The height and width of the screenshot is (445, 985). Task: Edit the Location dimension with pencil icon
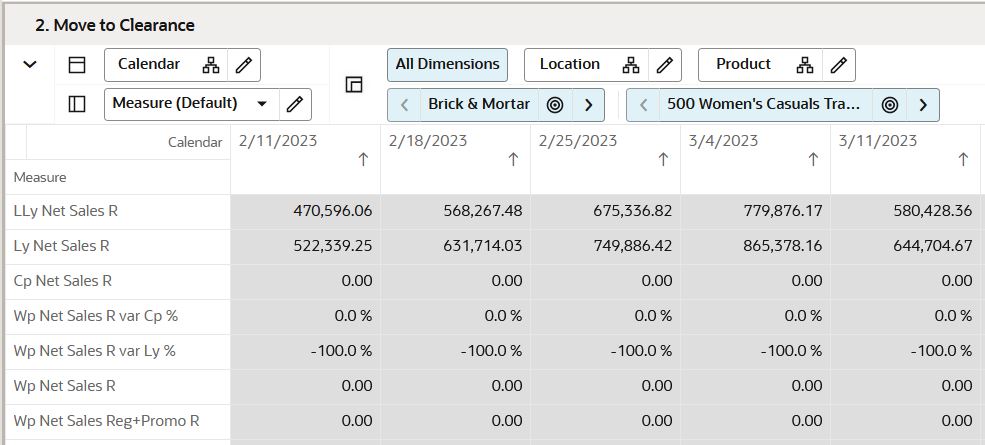665,65
